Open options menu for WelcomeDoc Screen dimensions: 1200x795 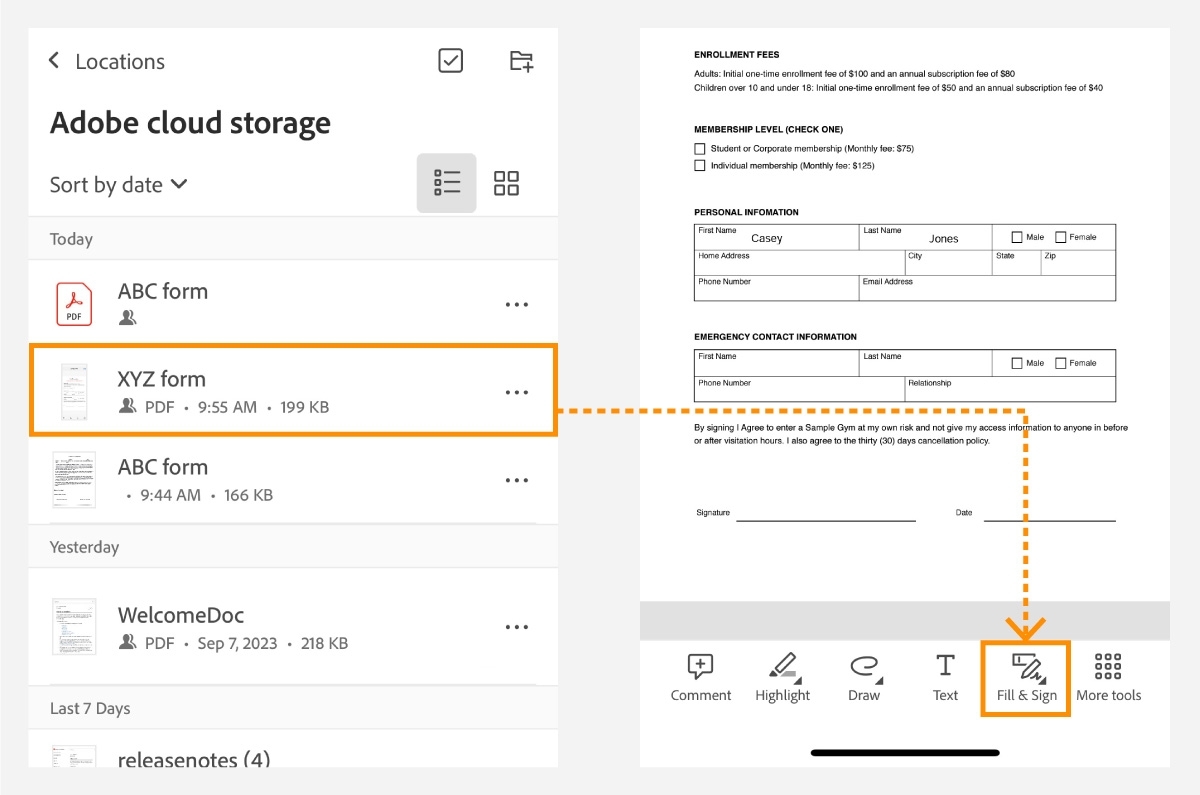pos(517,627)
